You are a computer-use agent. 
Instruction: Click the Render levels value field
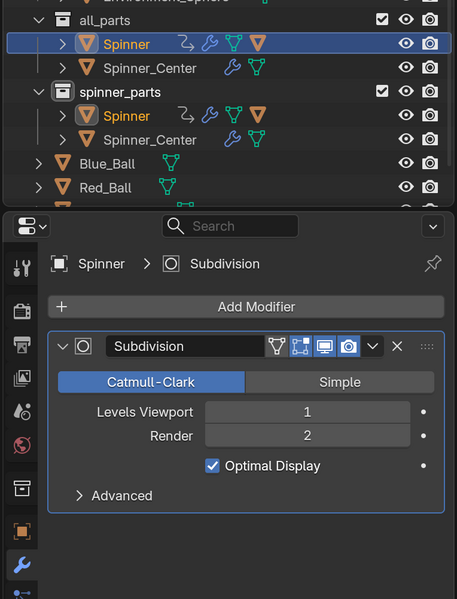point(308,435)
